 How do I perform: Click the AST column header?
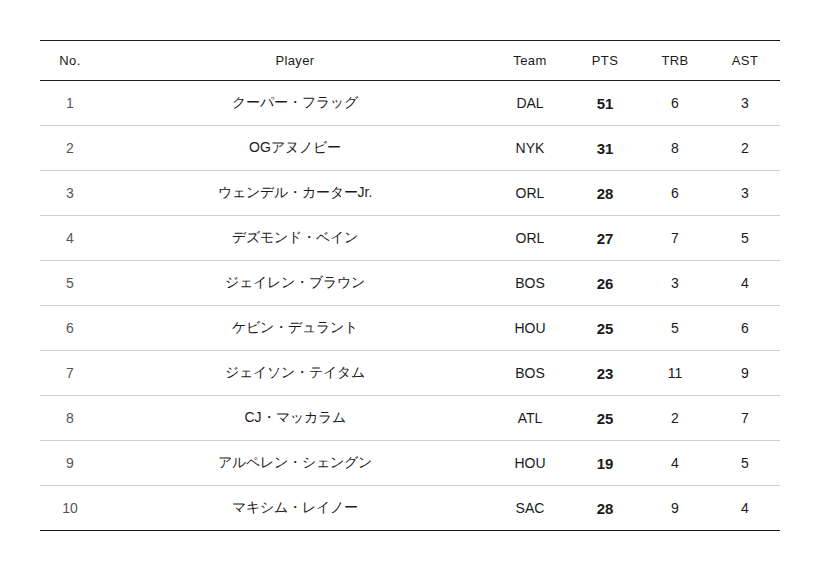745,60
